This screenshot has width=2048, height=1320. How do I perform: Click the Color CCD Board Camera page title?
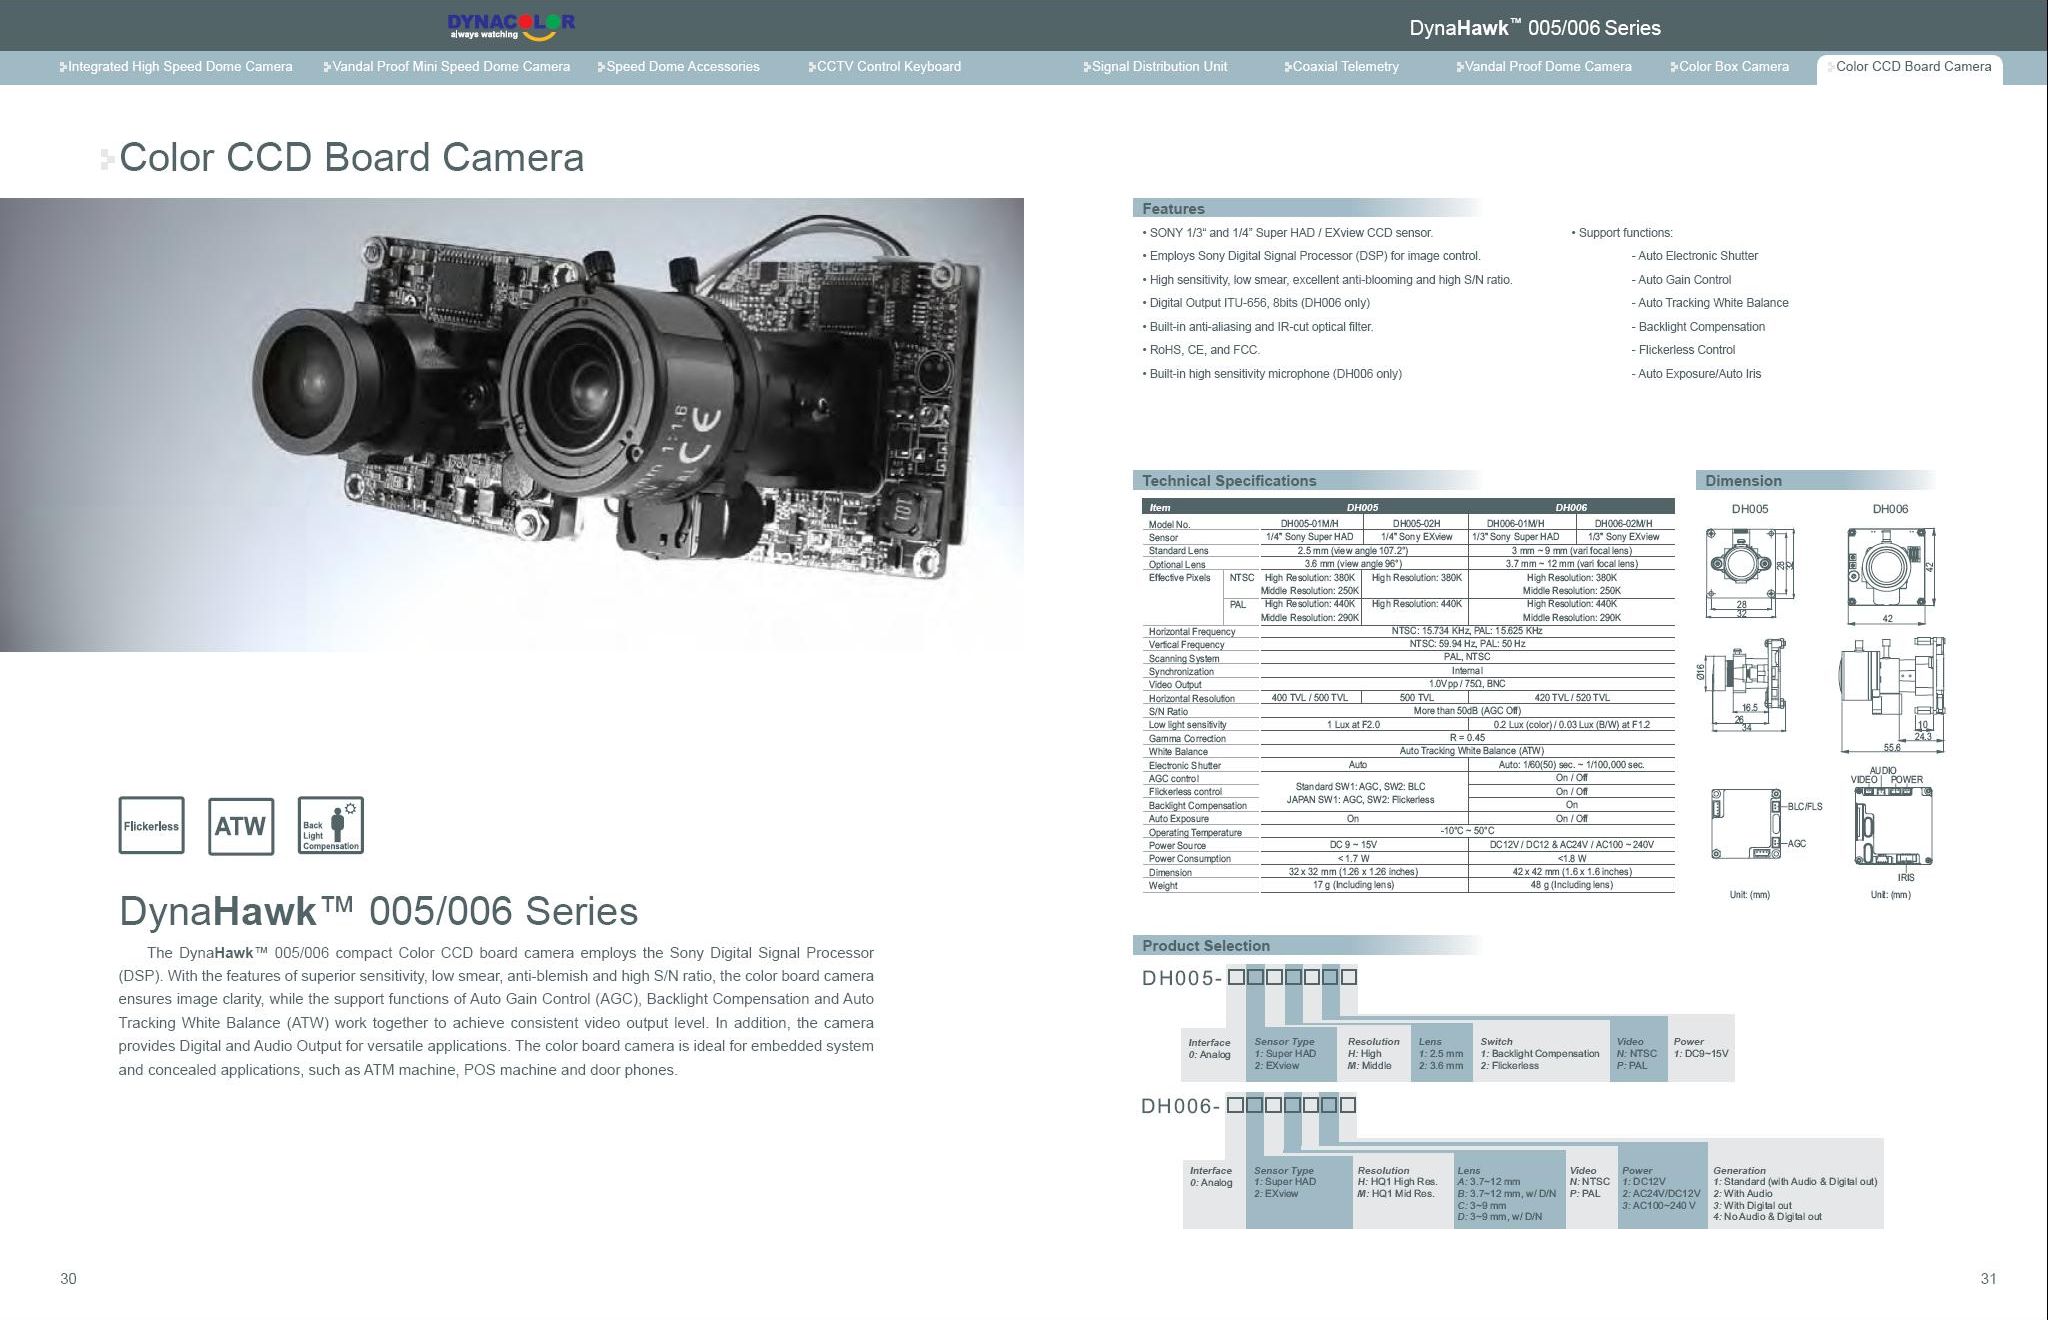coord(351,158)
